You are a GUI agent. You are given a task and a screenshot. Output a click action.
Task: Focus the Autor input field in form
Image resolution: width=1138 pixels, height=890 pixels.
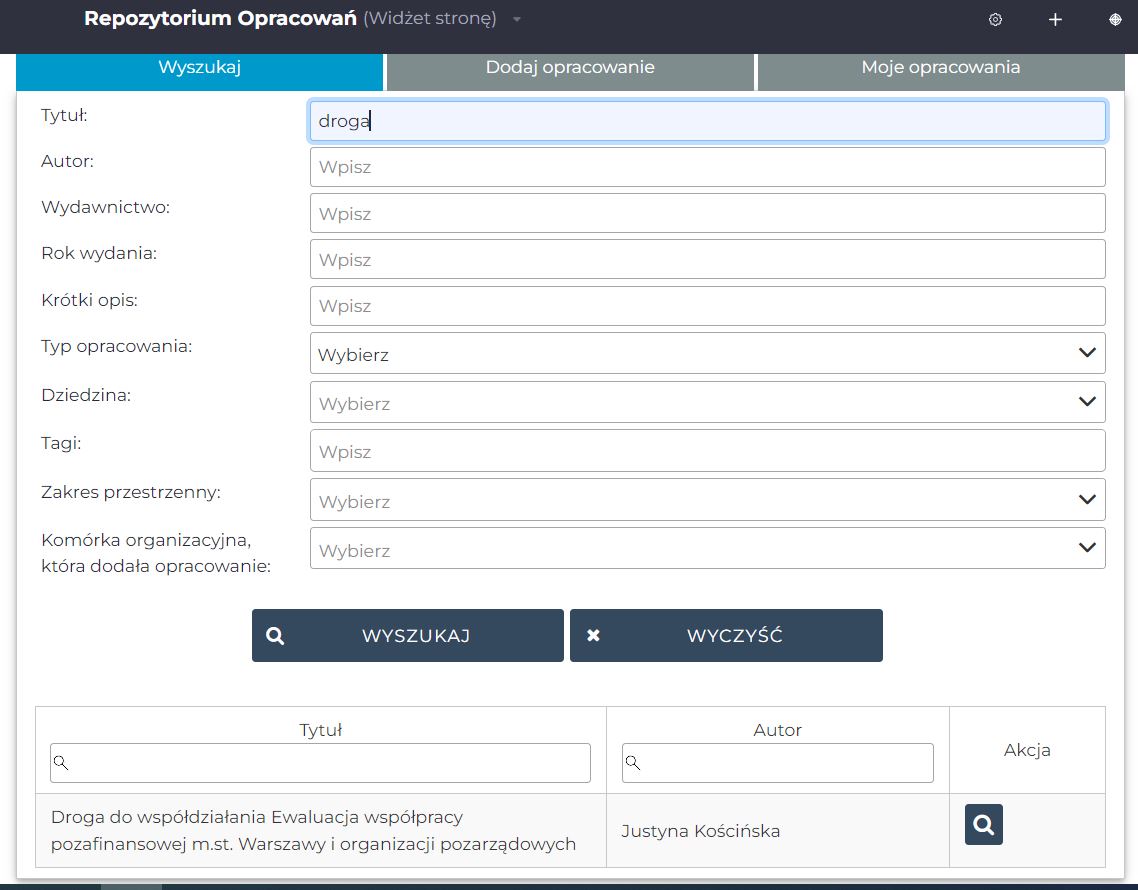(x=707, y=167)
